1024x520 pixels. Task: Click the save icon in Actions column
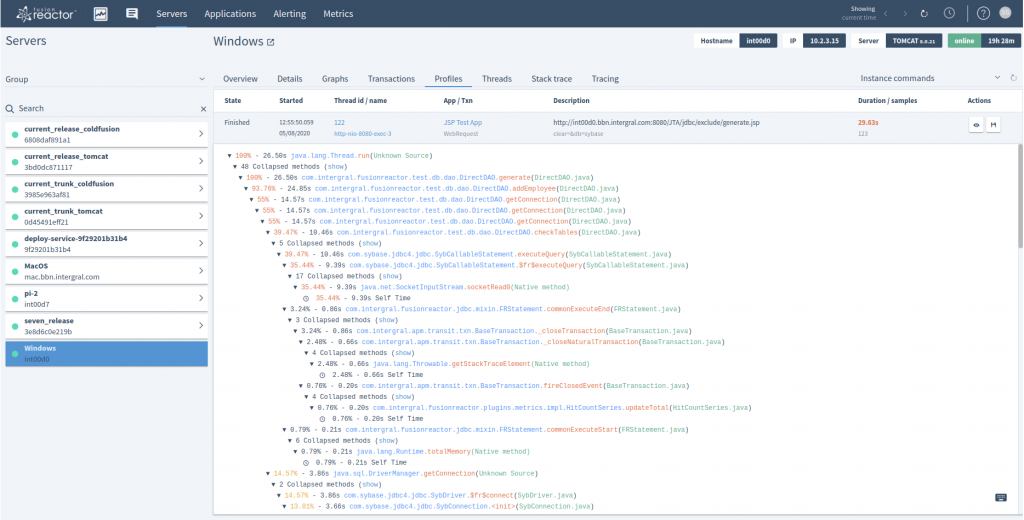point(993,125)
